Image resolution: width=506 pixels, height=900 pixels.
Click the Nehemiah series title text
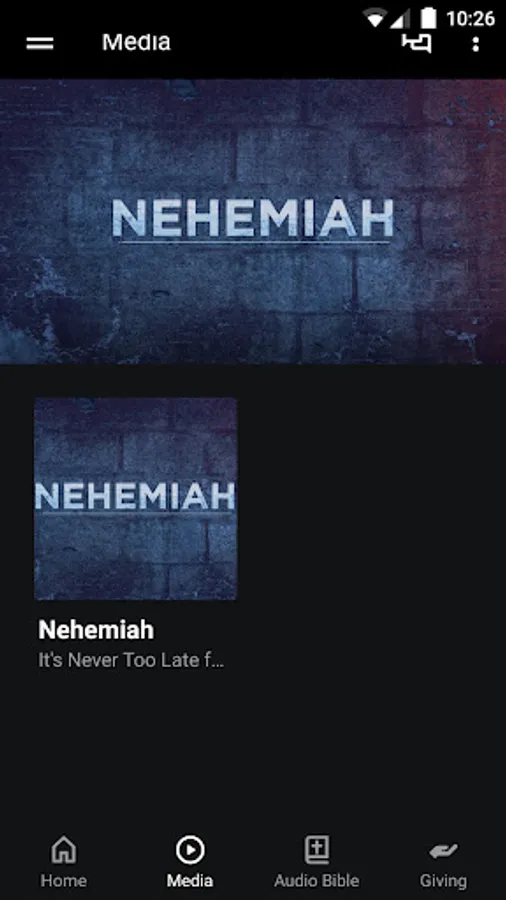tap(96, 630)
